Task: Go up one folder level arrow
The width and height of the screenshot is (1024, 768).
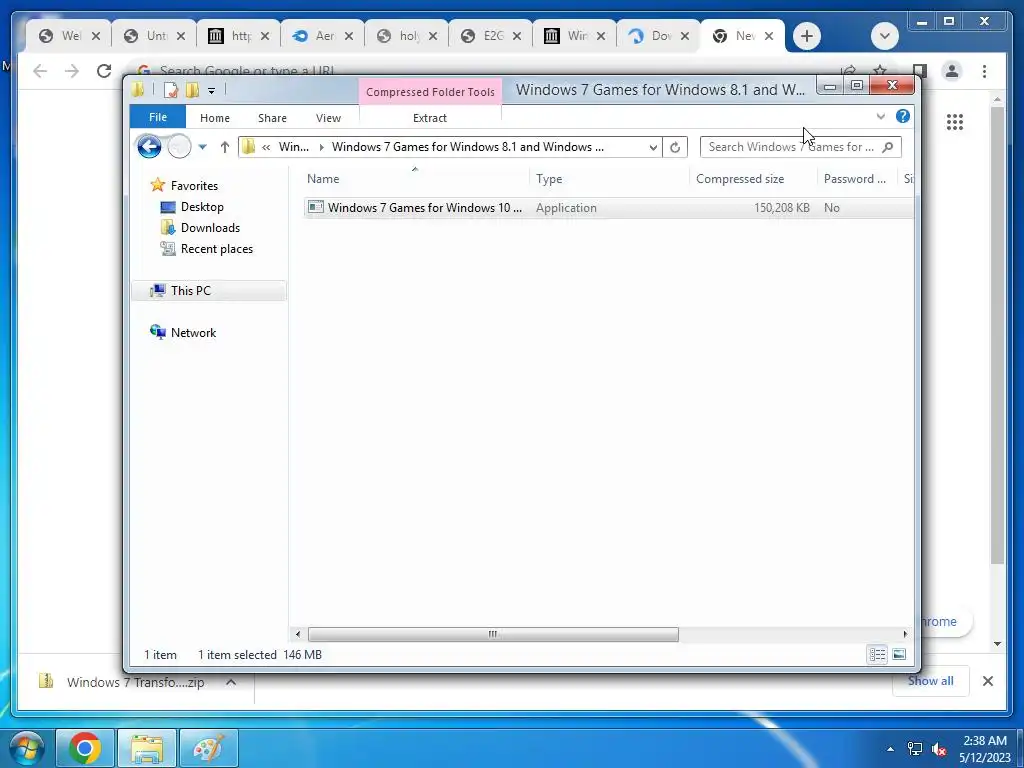Action: (225, 147)
